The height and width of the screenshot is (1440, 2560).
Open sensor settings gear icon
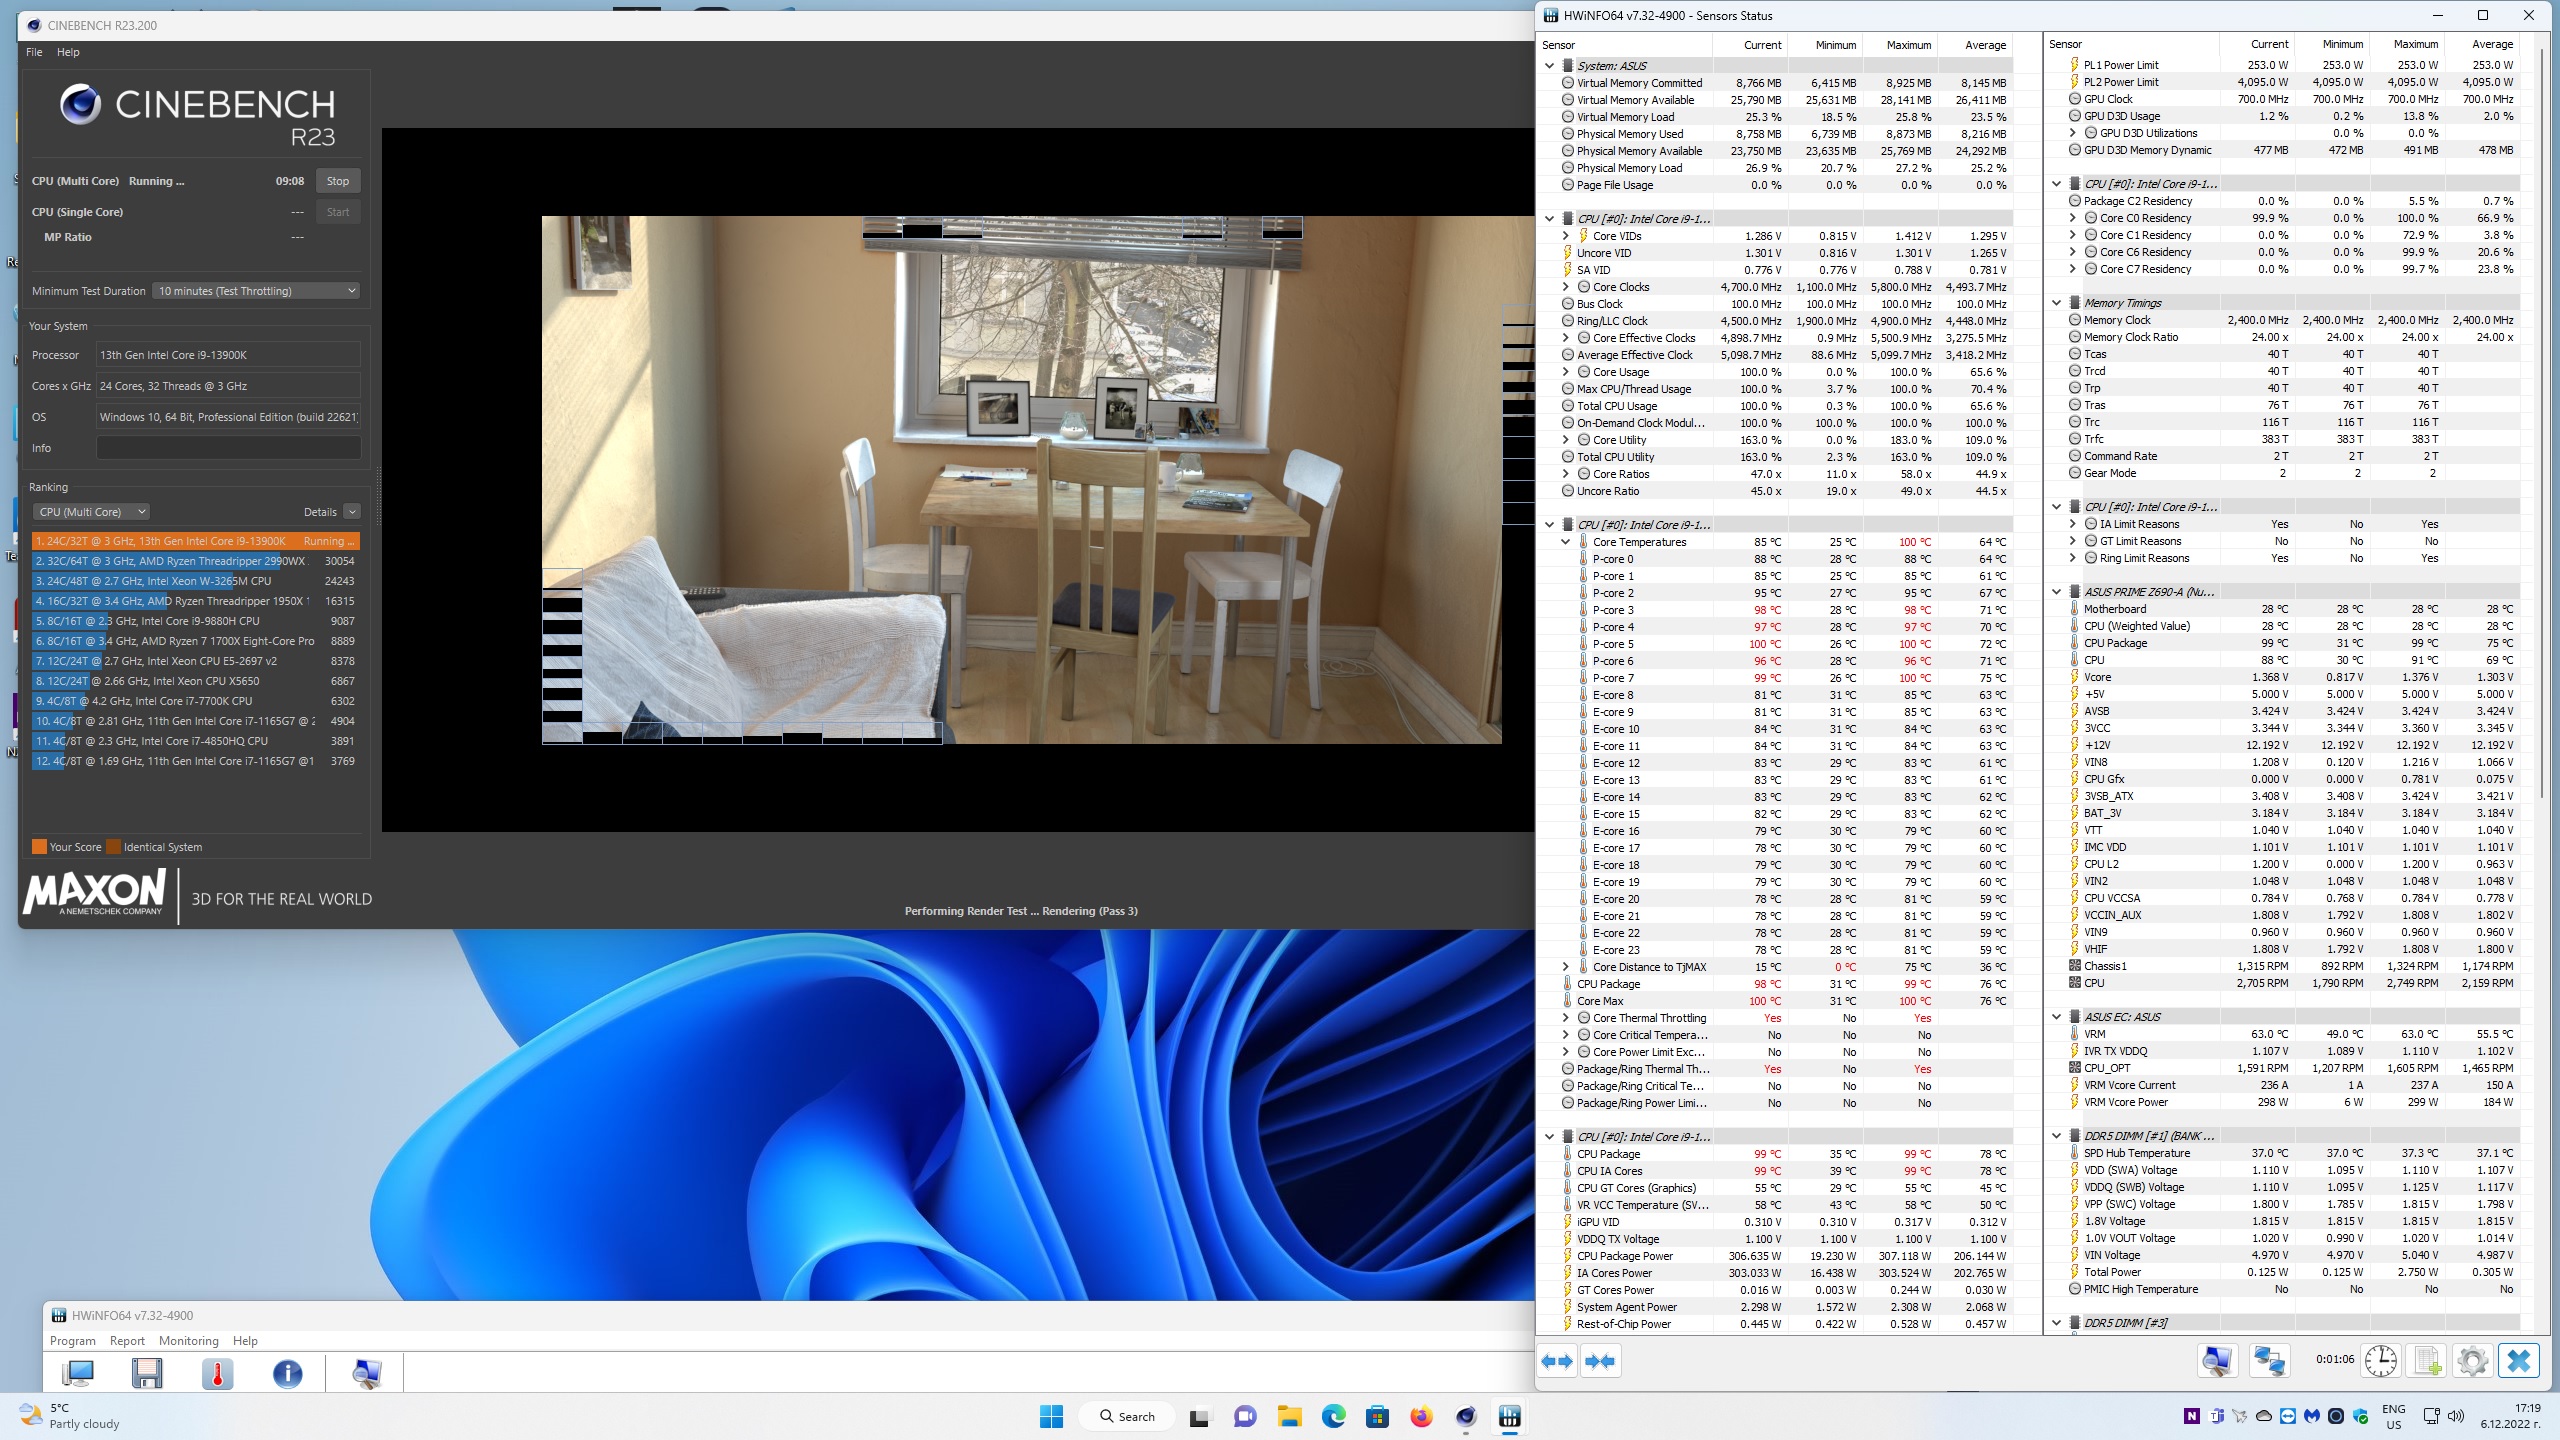(2472, 1360)
